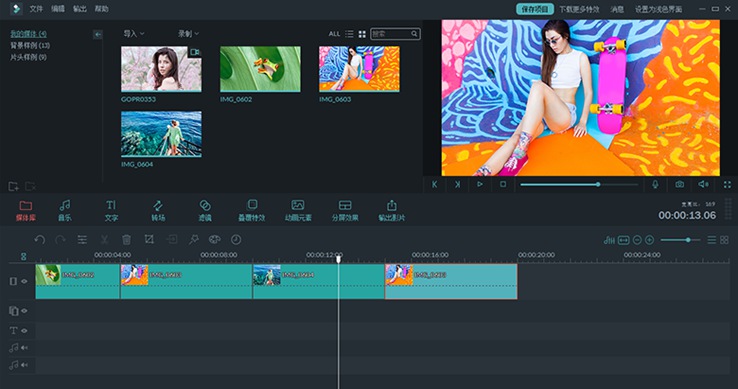
Task: Open the 转场 transitions panel
Action: coord(158,210)
